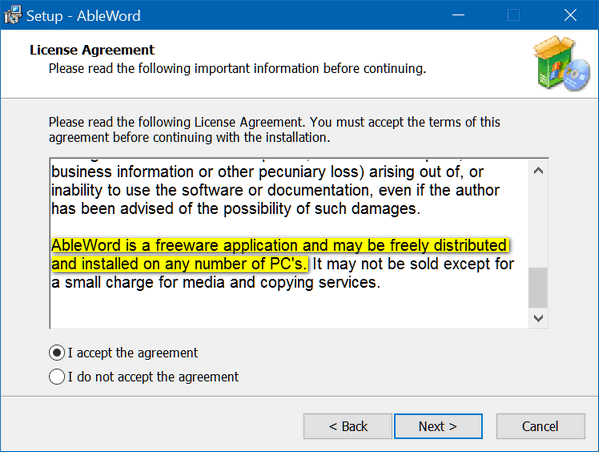The height and width of the screenshot is (452, 599).
Task: Click the license text scroll down arrow
Action: (538, 318)
